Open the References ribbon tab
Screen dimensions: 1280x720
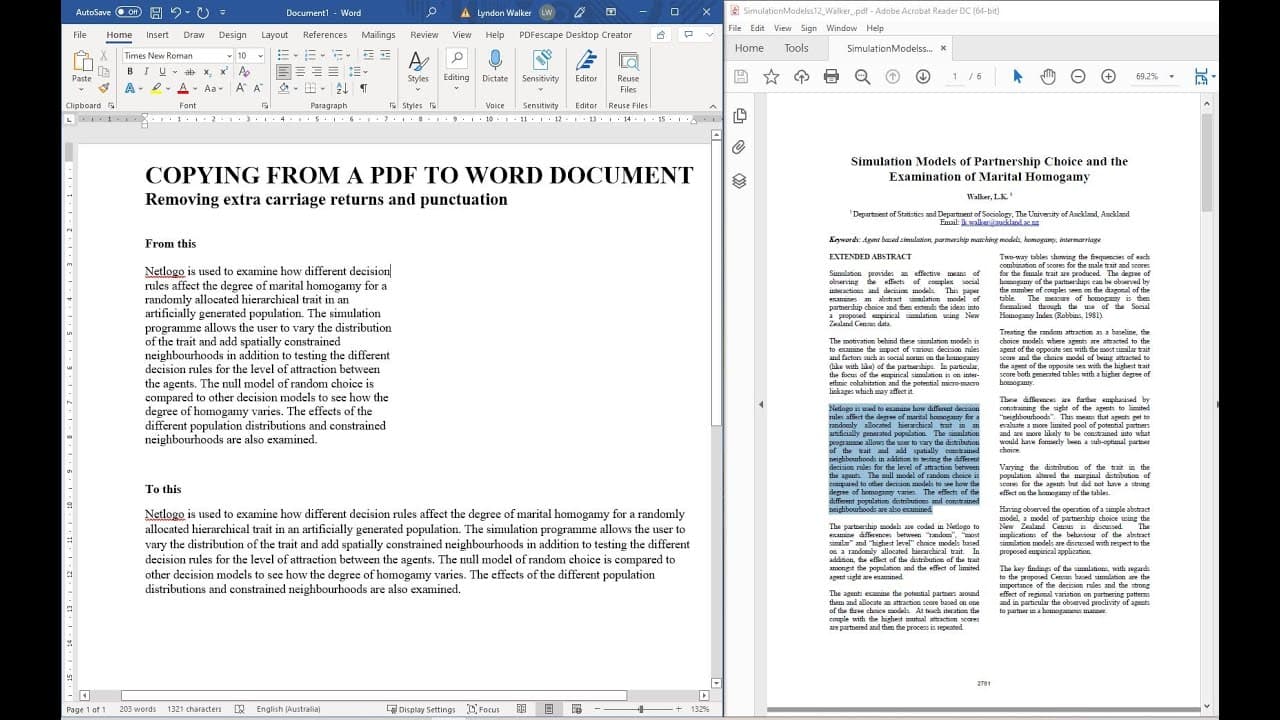coord(325,35)
